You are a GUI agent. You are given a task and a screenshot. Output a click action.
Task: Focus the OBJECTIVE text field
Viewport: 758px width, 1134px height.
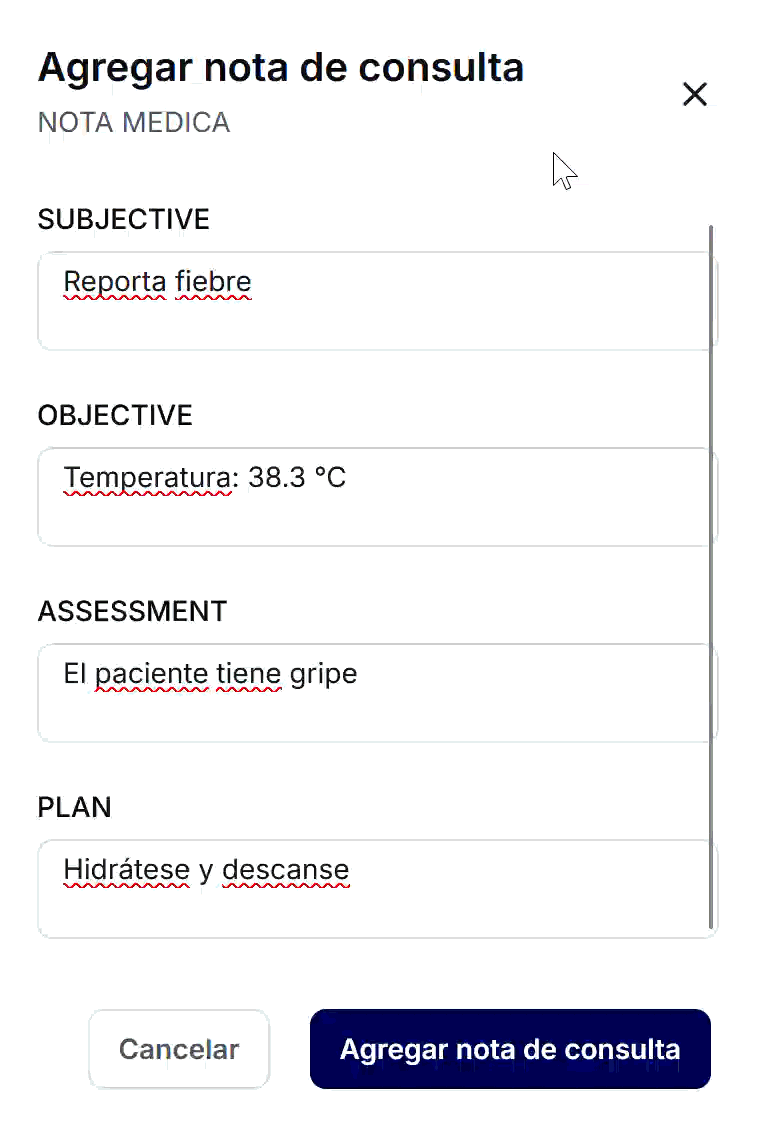point(376,497)
